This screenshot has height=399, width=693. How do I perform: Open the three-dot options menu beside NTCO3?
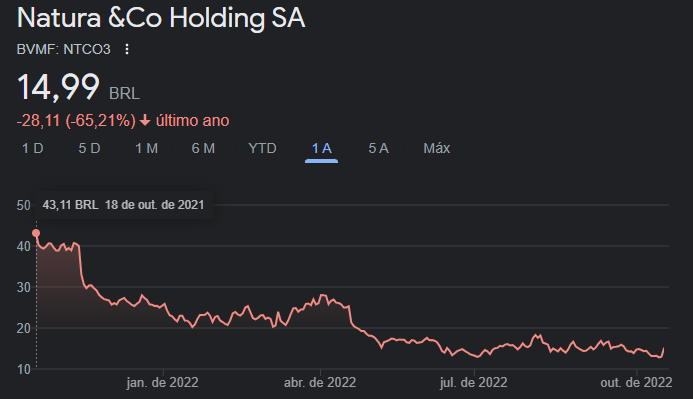(127, 49)
